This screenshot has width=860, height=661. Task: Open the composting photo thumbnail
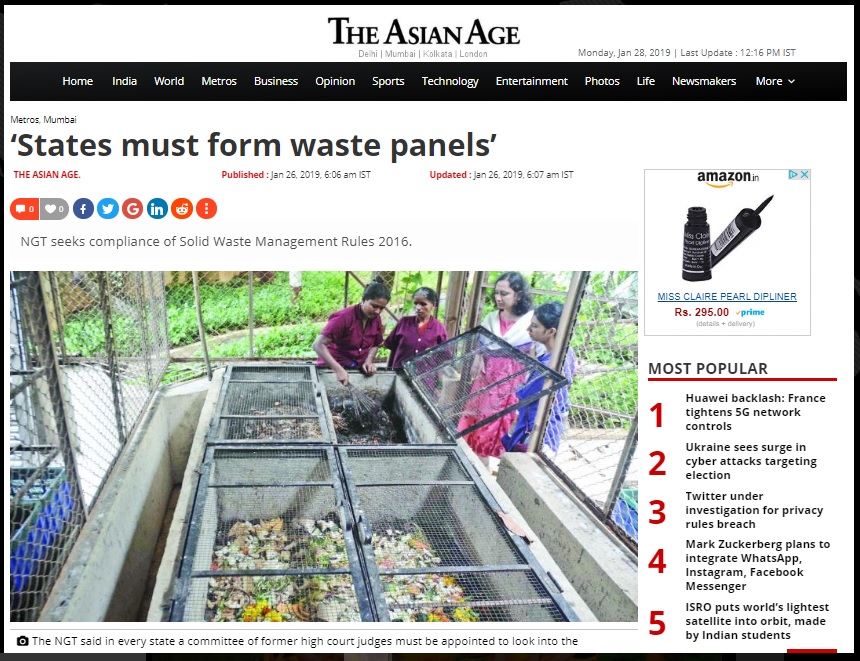click(324, 446)
